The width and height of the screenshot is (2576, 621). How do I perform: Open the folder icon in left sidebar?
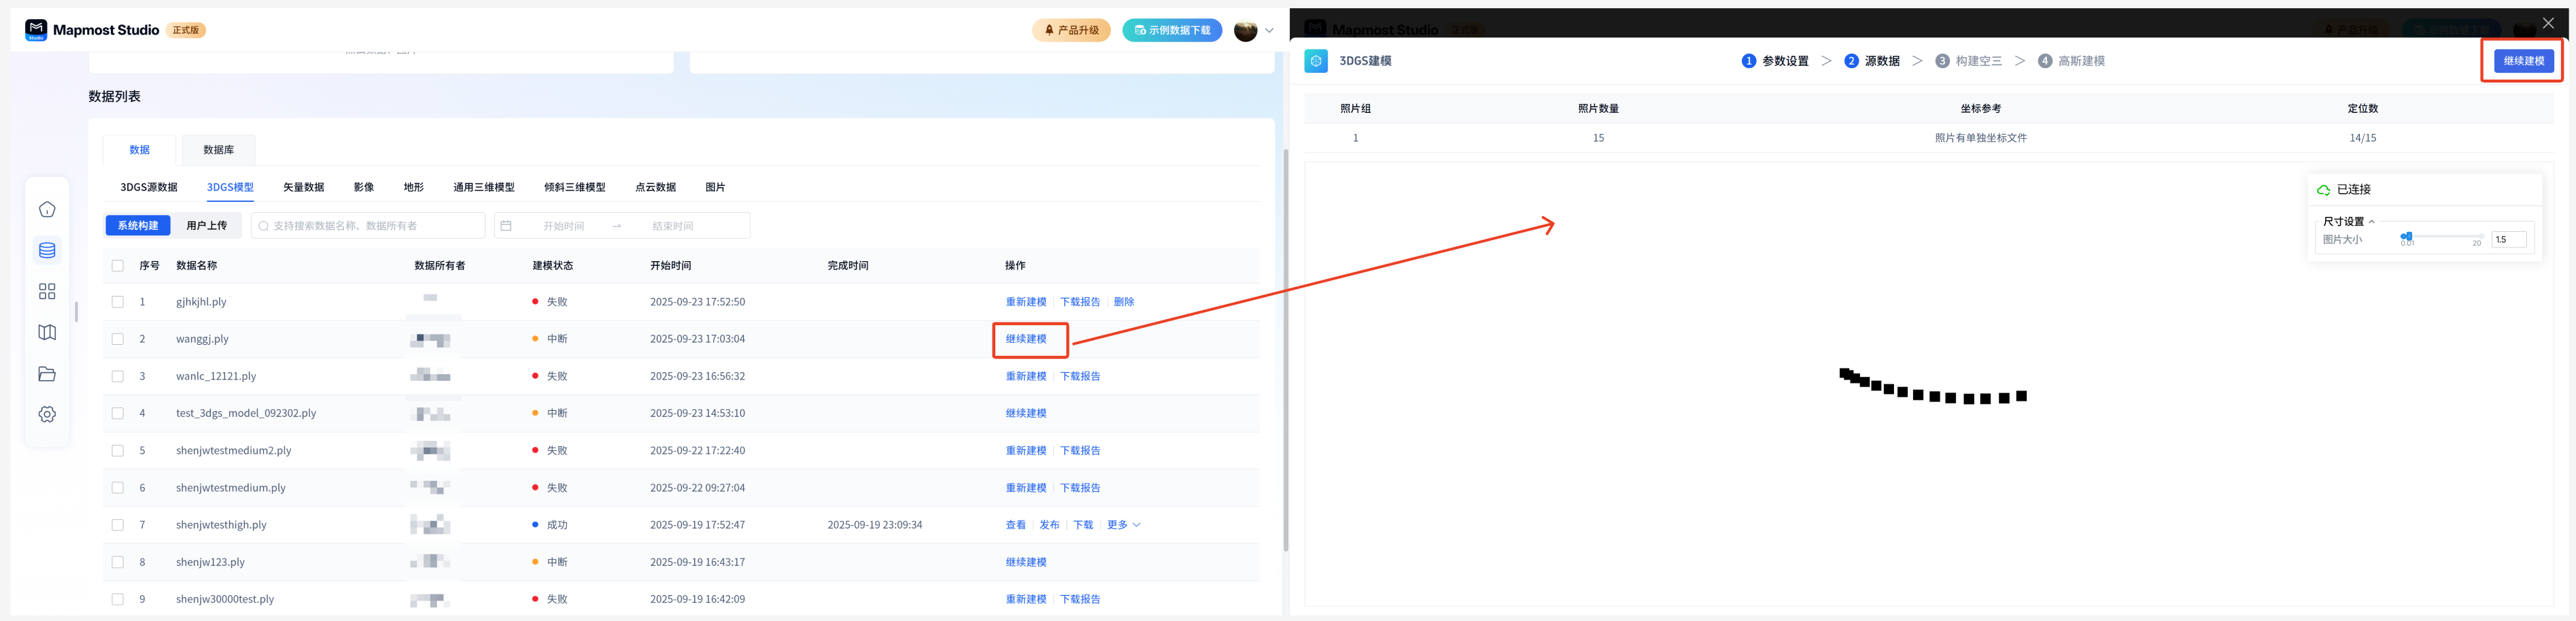(47, 374)
